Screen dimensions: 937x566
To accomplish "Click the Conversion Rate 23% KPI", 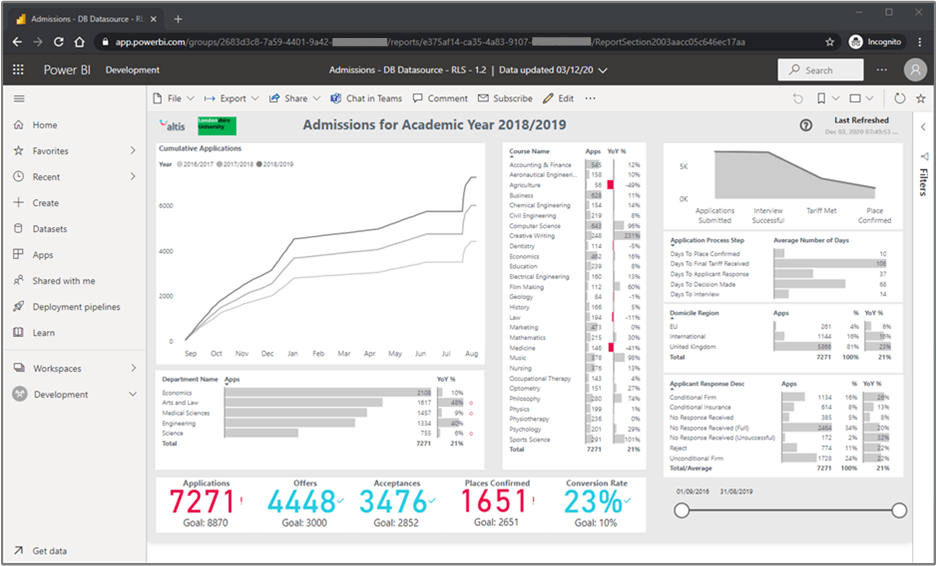I will pos(596,503).
